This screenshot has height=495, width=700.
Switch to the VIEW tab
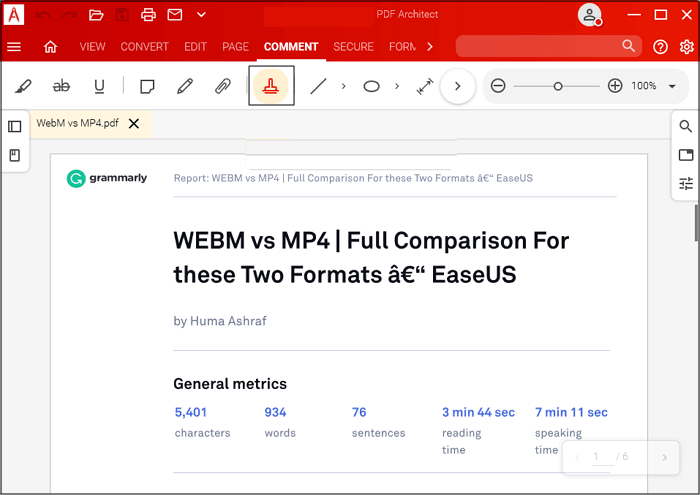(x=92, y=47)
